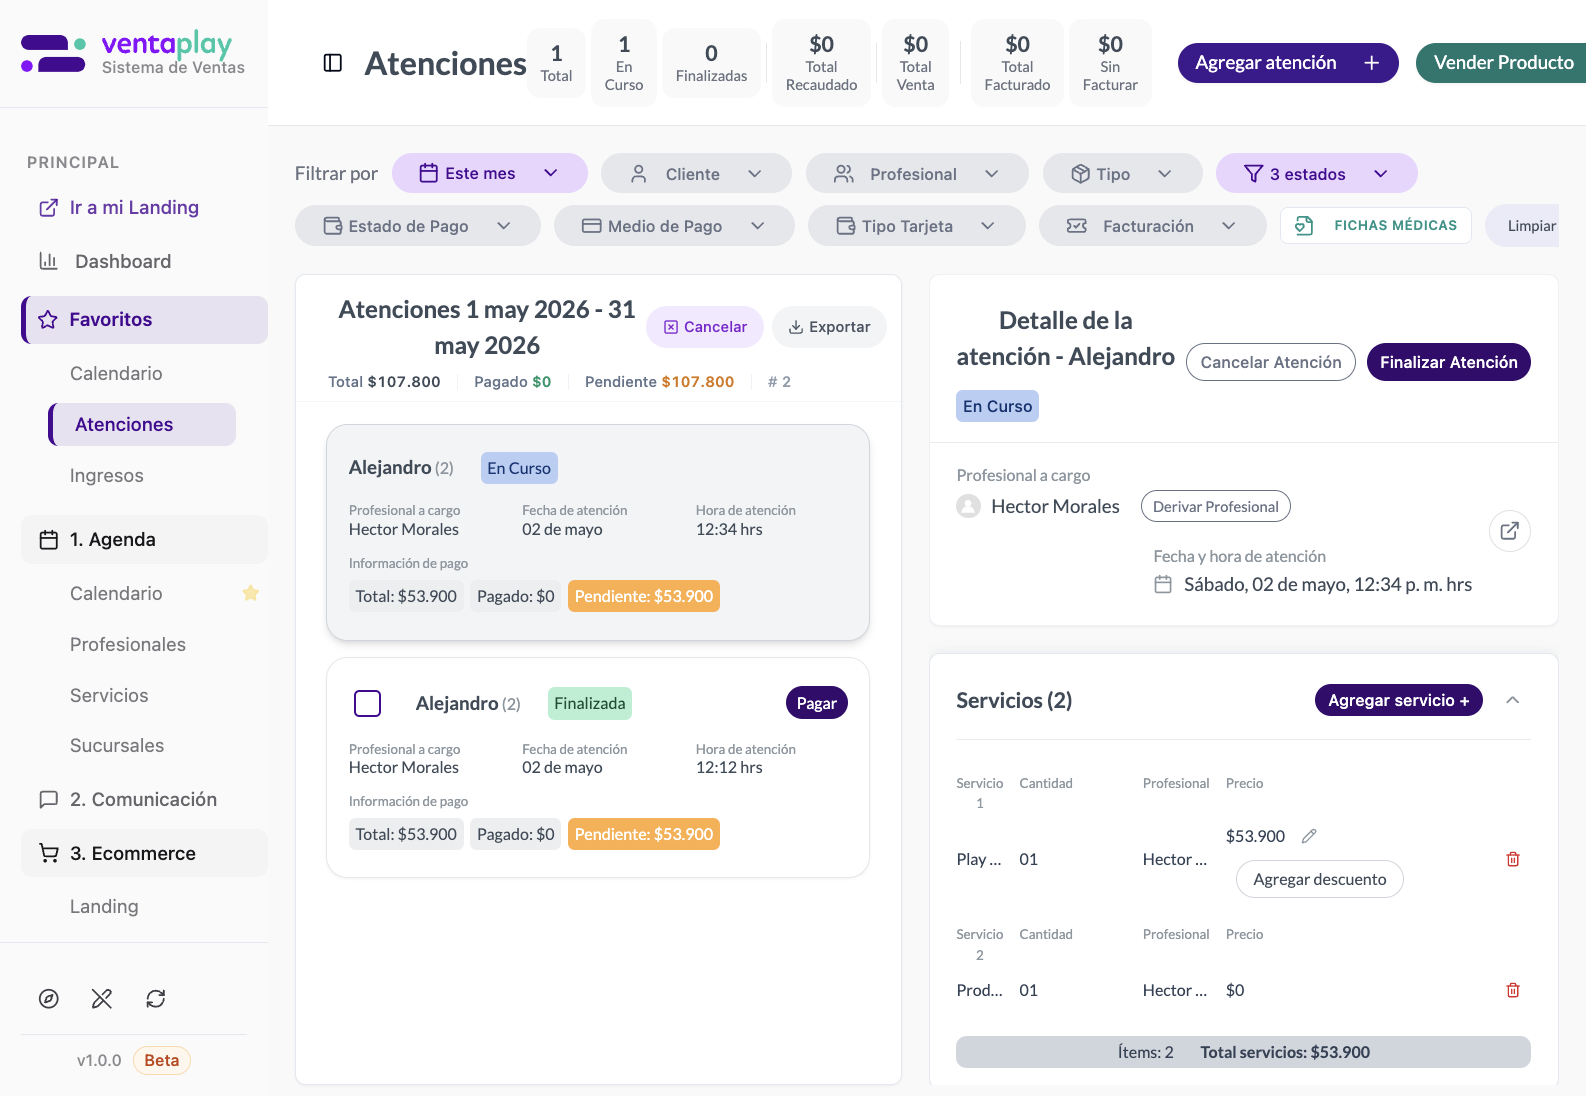Click the Agenda calendar icon

point(49,540)
